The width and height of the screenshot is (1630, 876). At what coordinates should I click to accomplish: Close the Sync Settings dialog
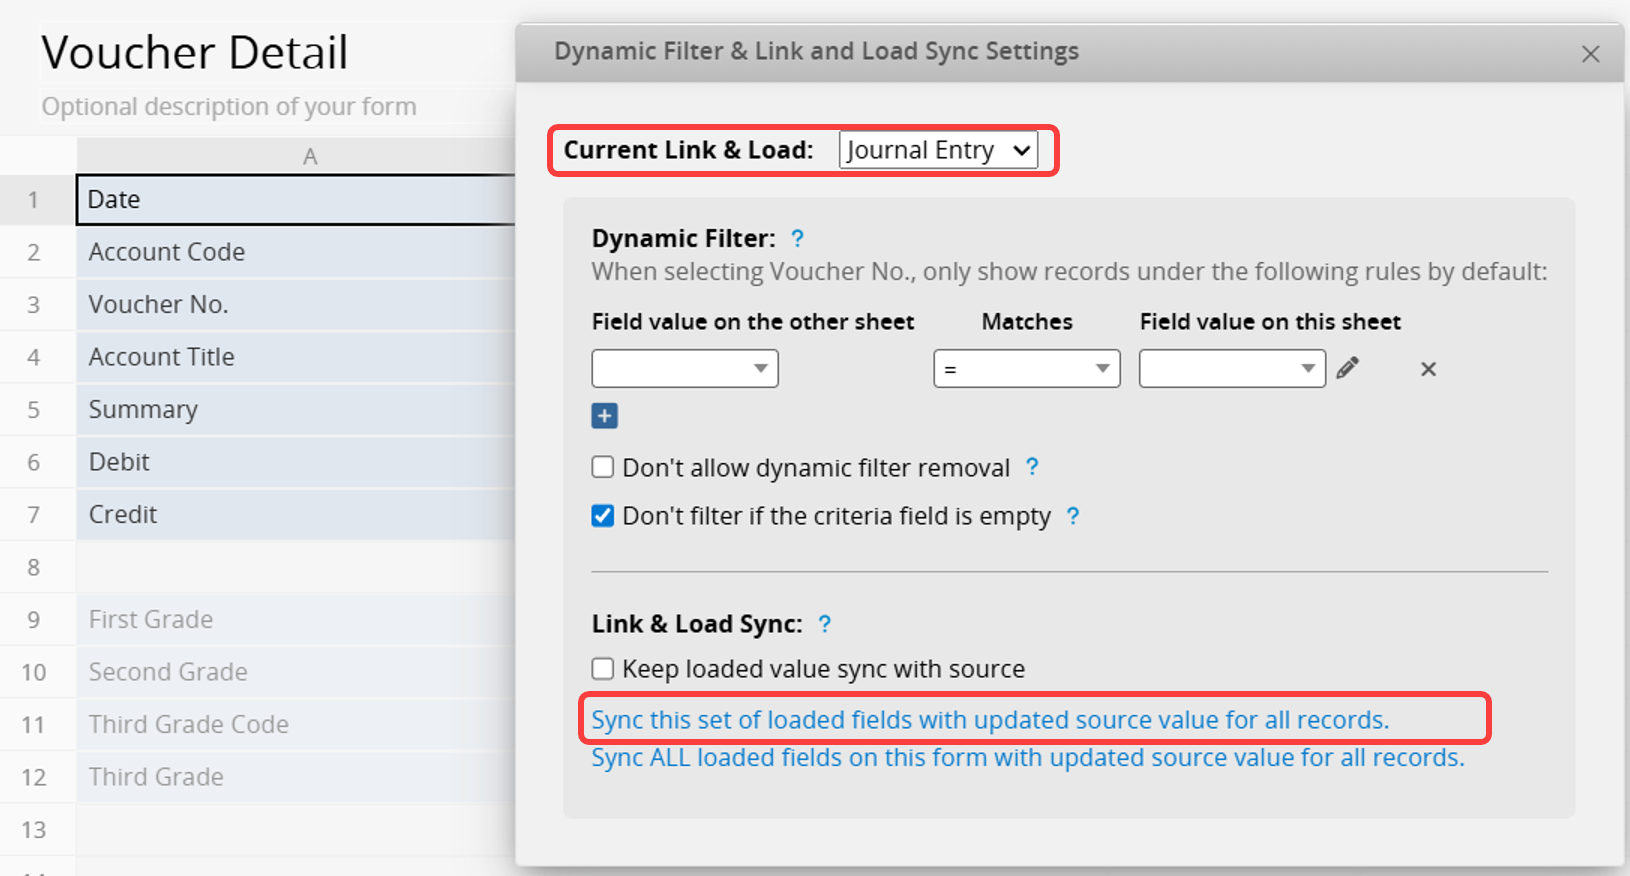[x=1590, y=54]
